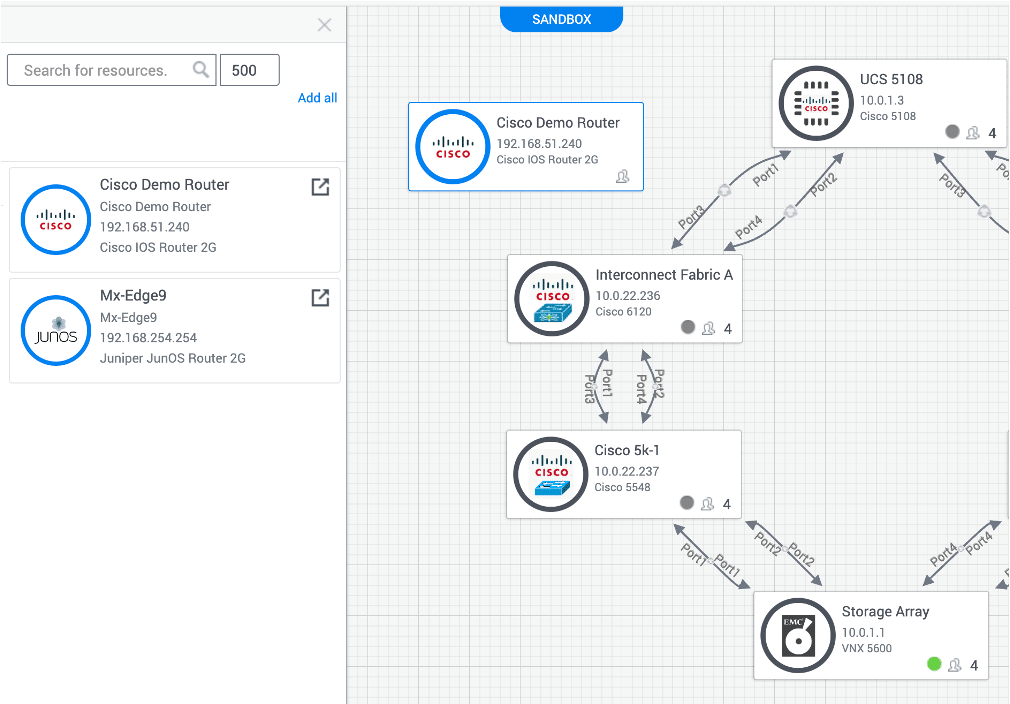Click the Storage Array node title
Image resolution: width=1010 pixels, height=704 pixels.
(x=886, y=611)
